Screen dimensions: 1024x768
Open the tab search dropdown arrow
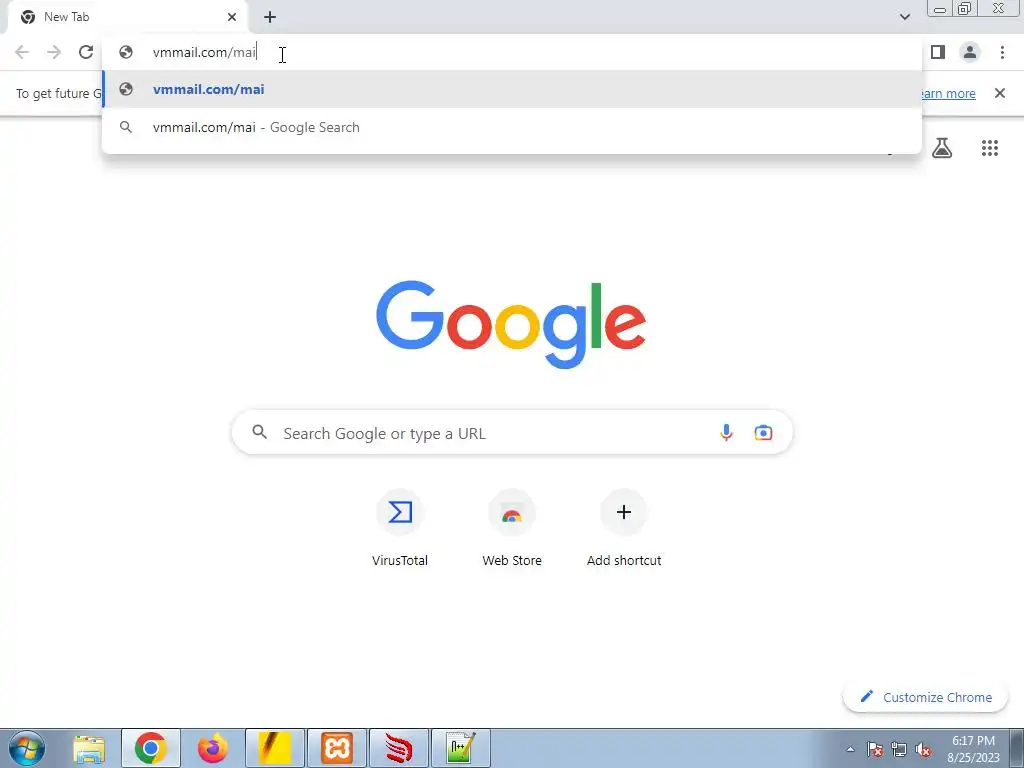[904, 17]
